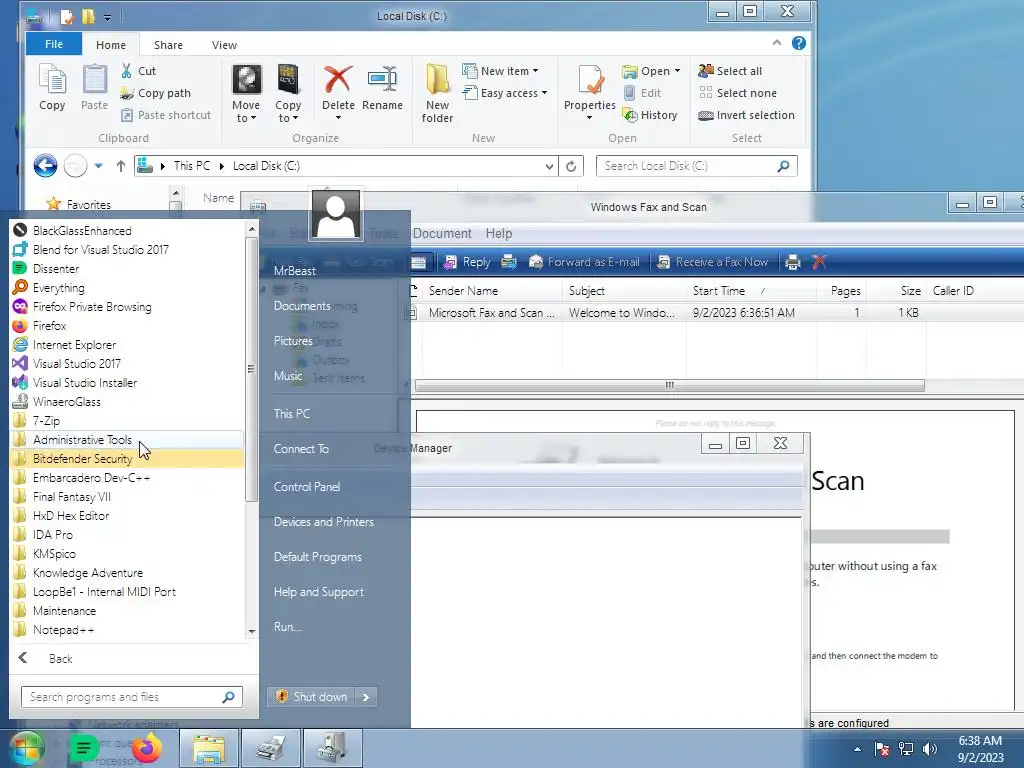
Task: Open Explorer help question mark icon
Action: coord(798,43)
